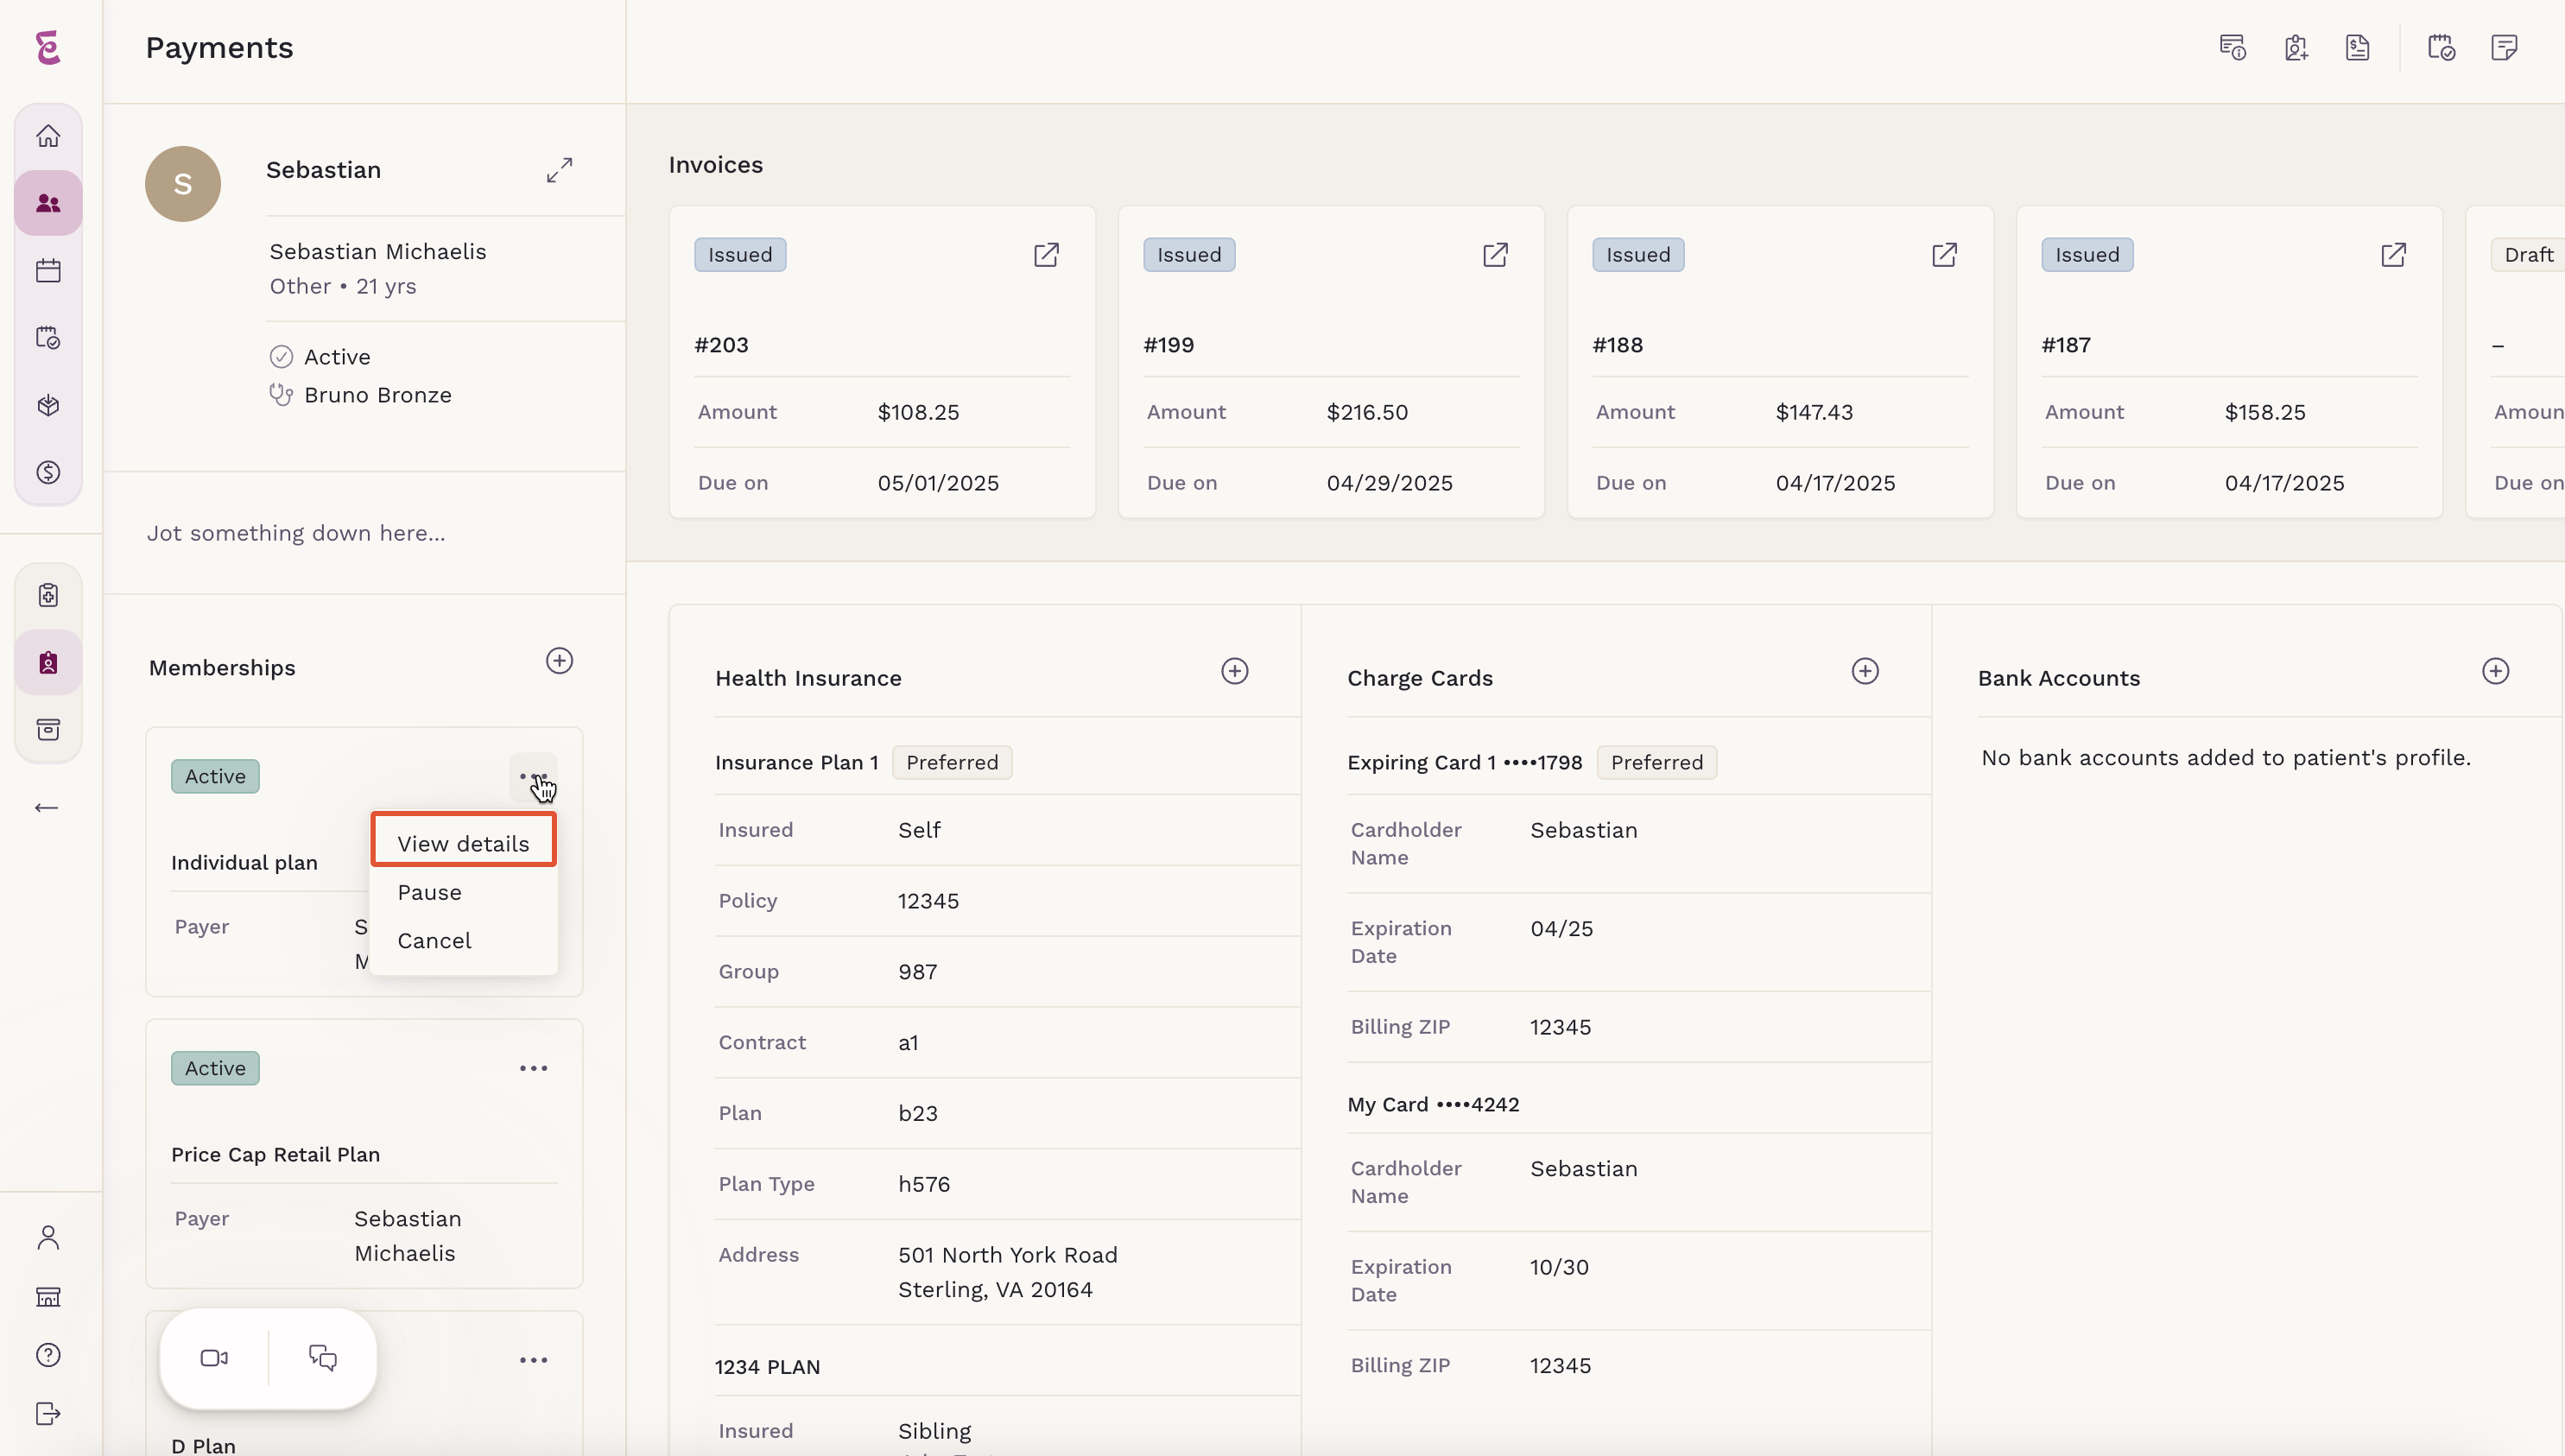Click the $158.25 amount on invoice #187
Screen dimensions: 2565x1456
pos(2265,412)
